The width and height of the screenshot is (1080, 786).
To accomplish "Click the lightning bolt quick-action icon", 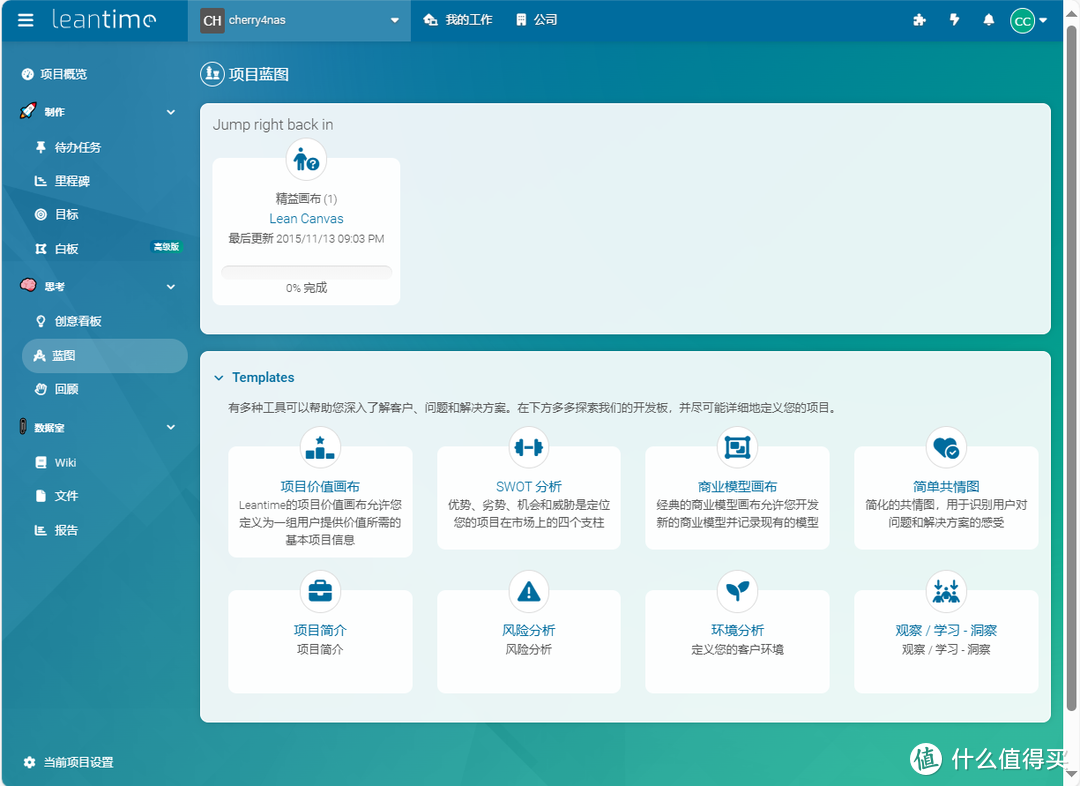I will coord(954,19).
